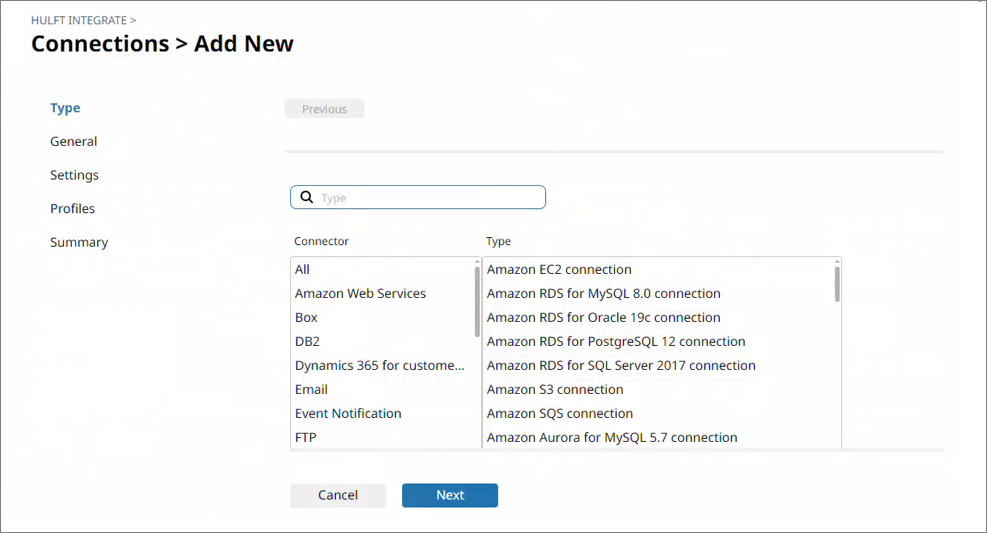Image resolution: width=987 pixels, height=533 pixels.
Task: Choose Amazon EC2 connection type
Action: point(559,270)
